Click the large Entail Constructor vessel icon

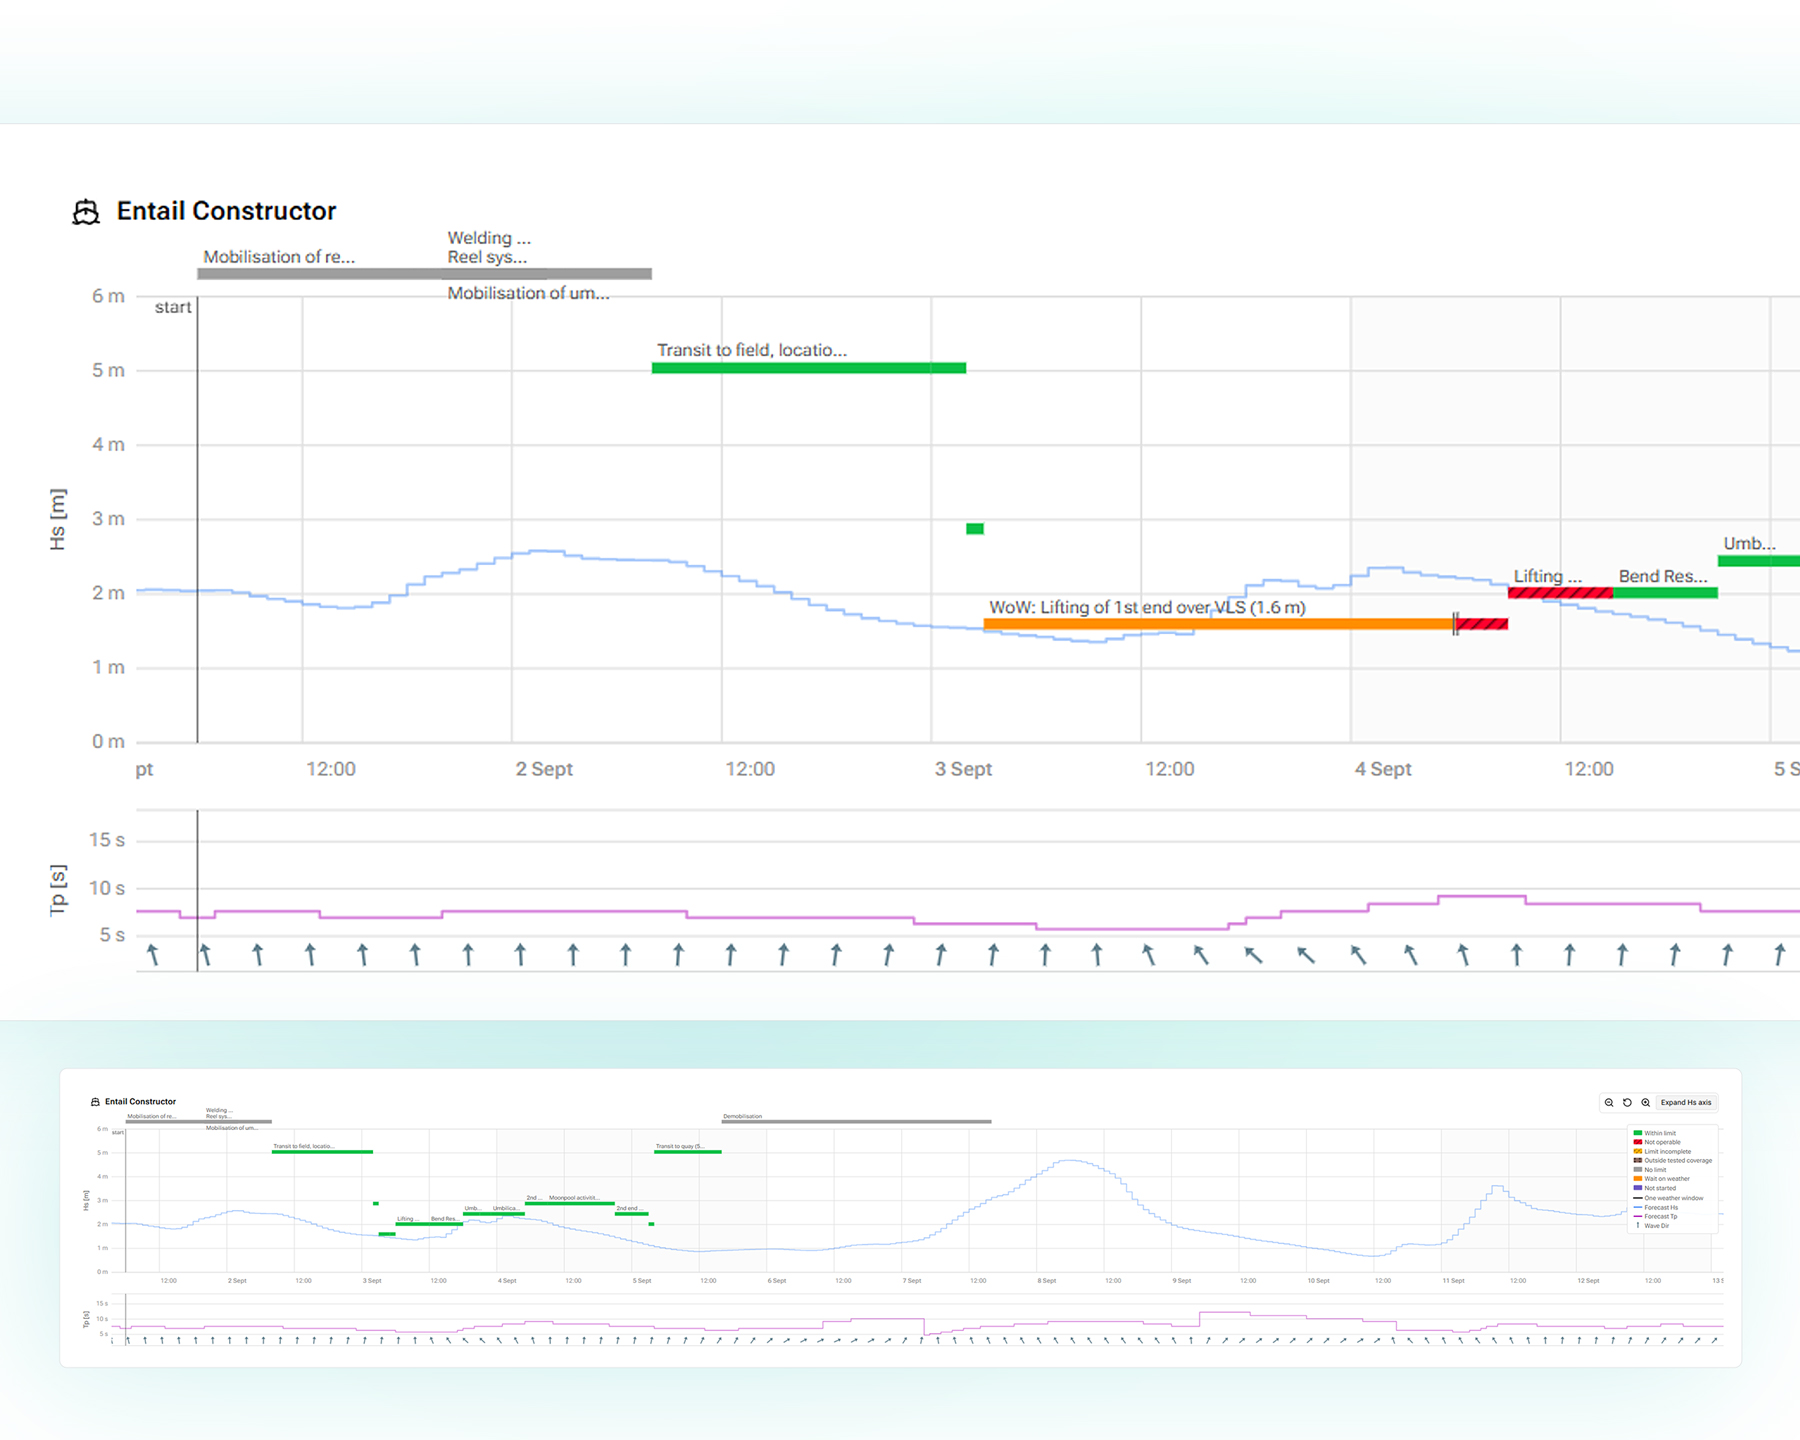click(x=86, y=212)
